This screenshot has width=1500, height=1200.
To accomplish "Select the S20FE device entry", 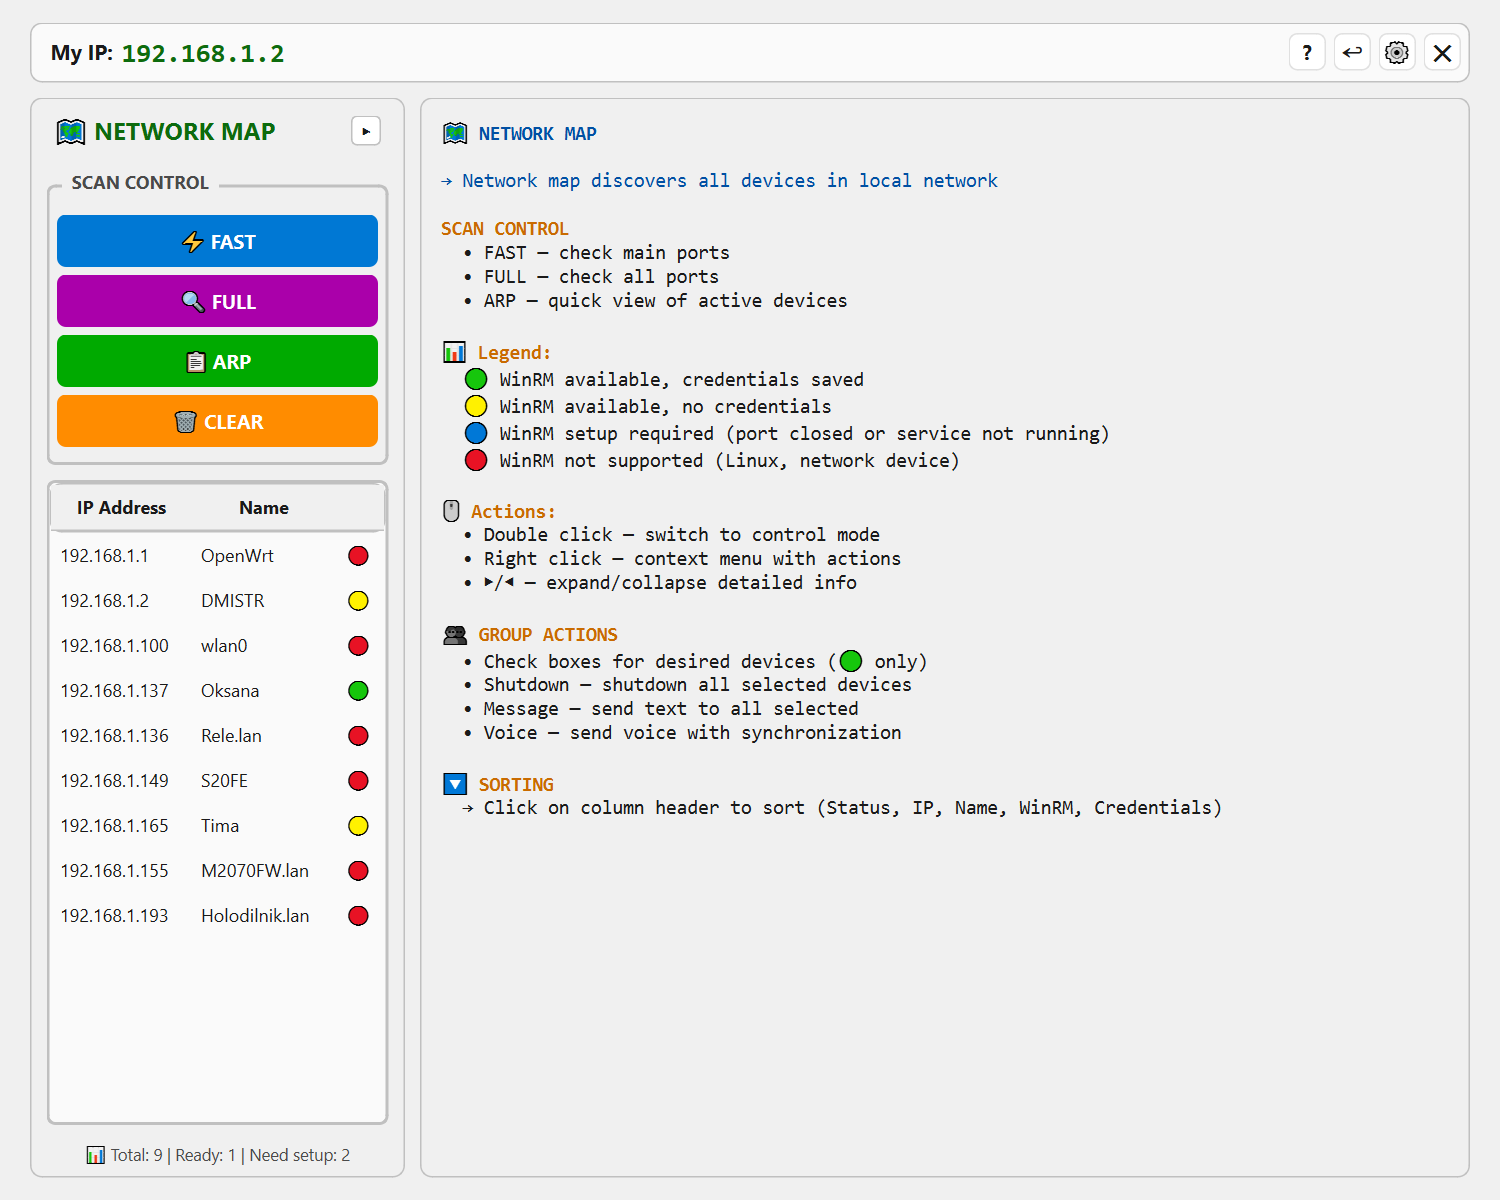I will (x=224, y=781).
